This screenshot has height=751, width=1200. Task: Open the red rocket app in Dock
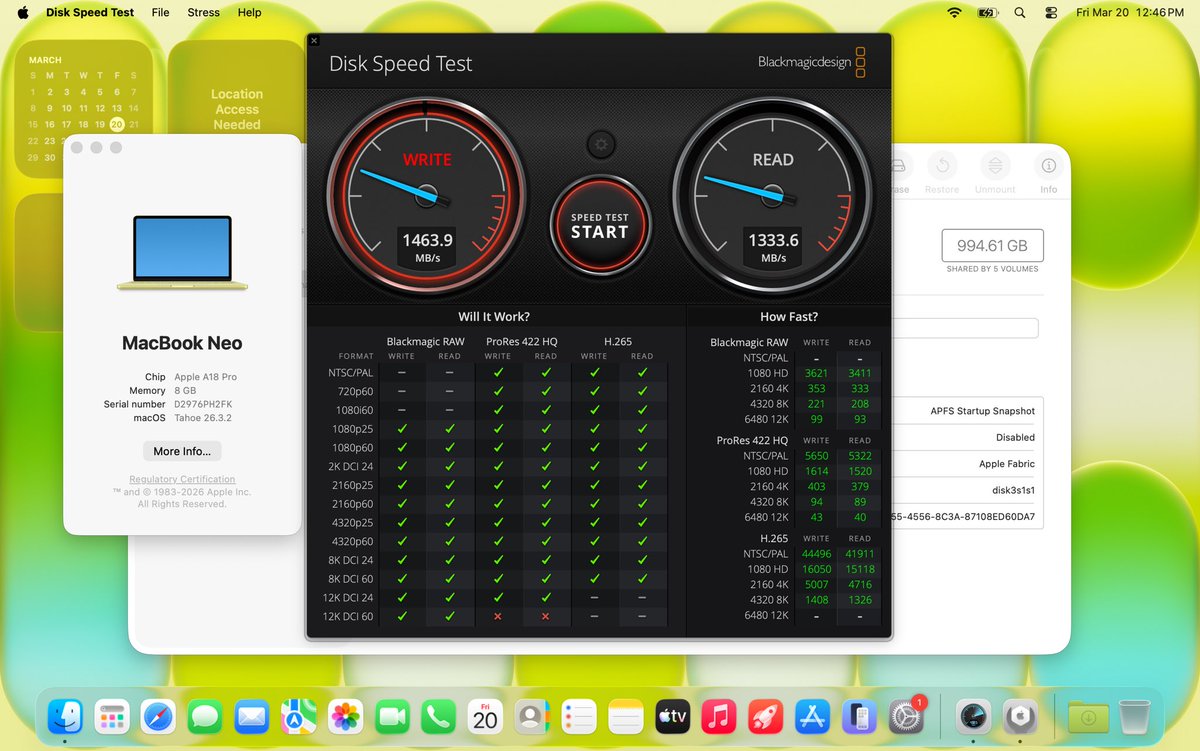tap(765, 717)
